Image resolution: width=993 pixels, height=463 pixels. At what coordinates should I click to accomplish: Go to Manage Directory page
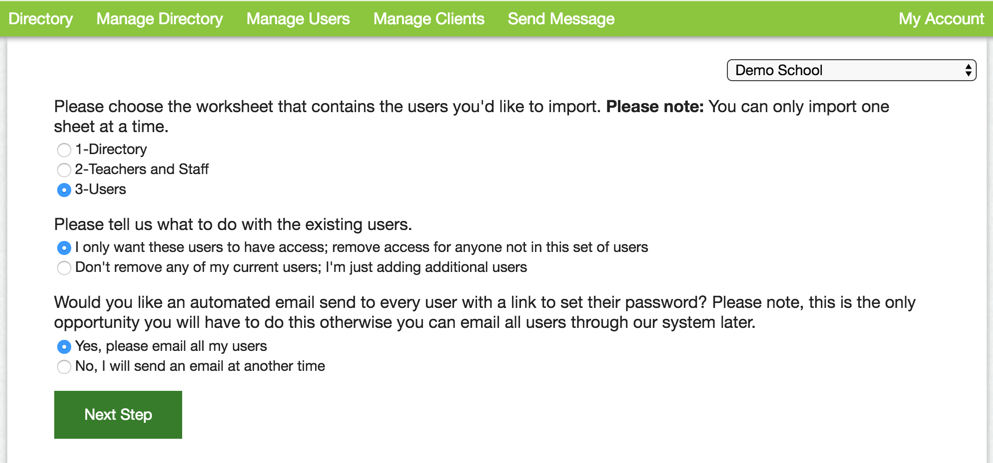coord(159,19)
